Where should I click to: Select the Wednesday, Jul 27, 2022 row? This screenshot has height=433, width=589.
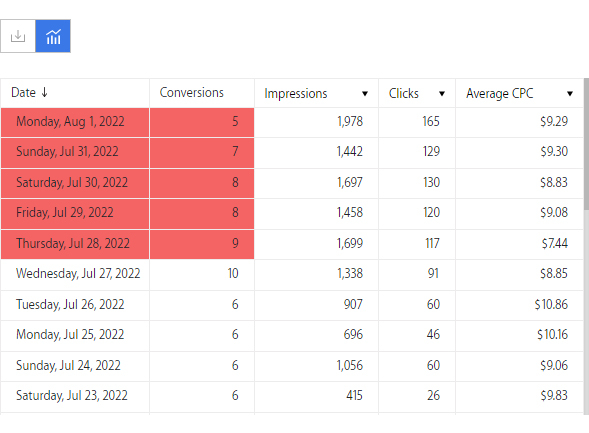[x=292, y=274]
